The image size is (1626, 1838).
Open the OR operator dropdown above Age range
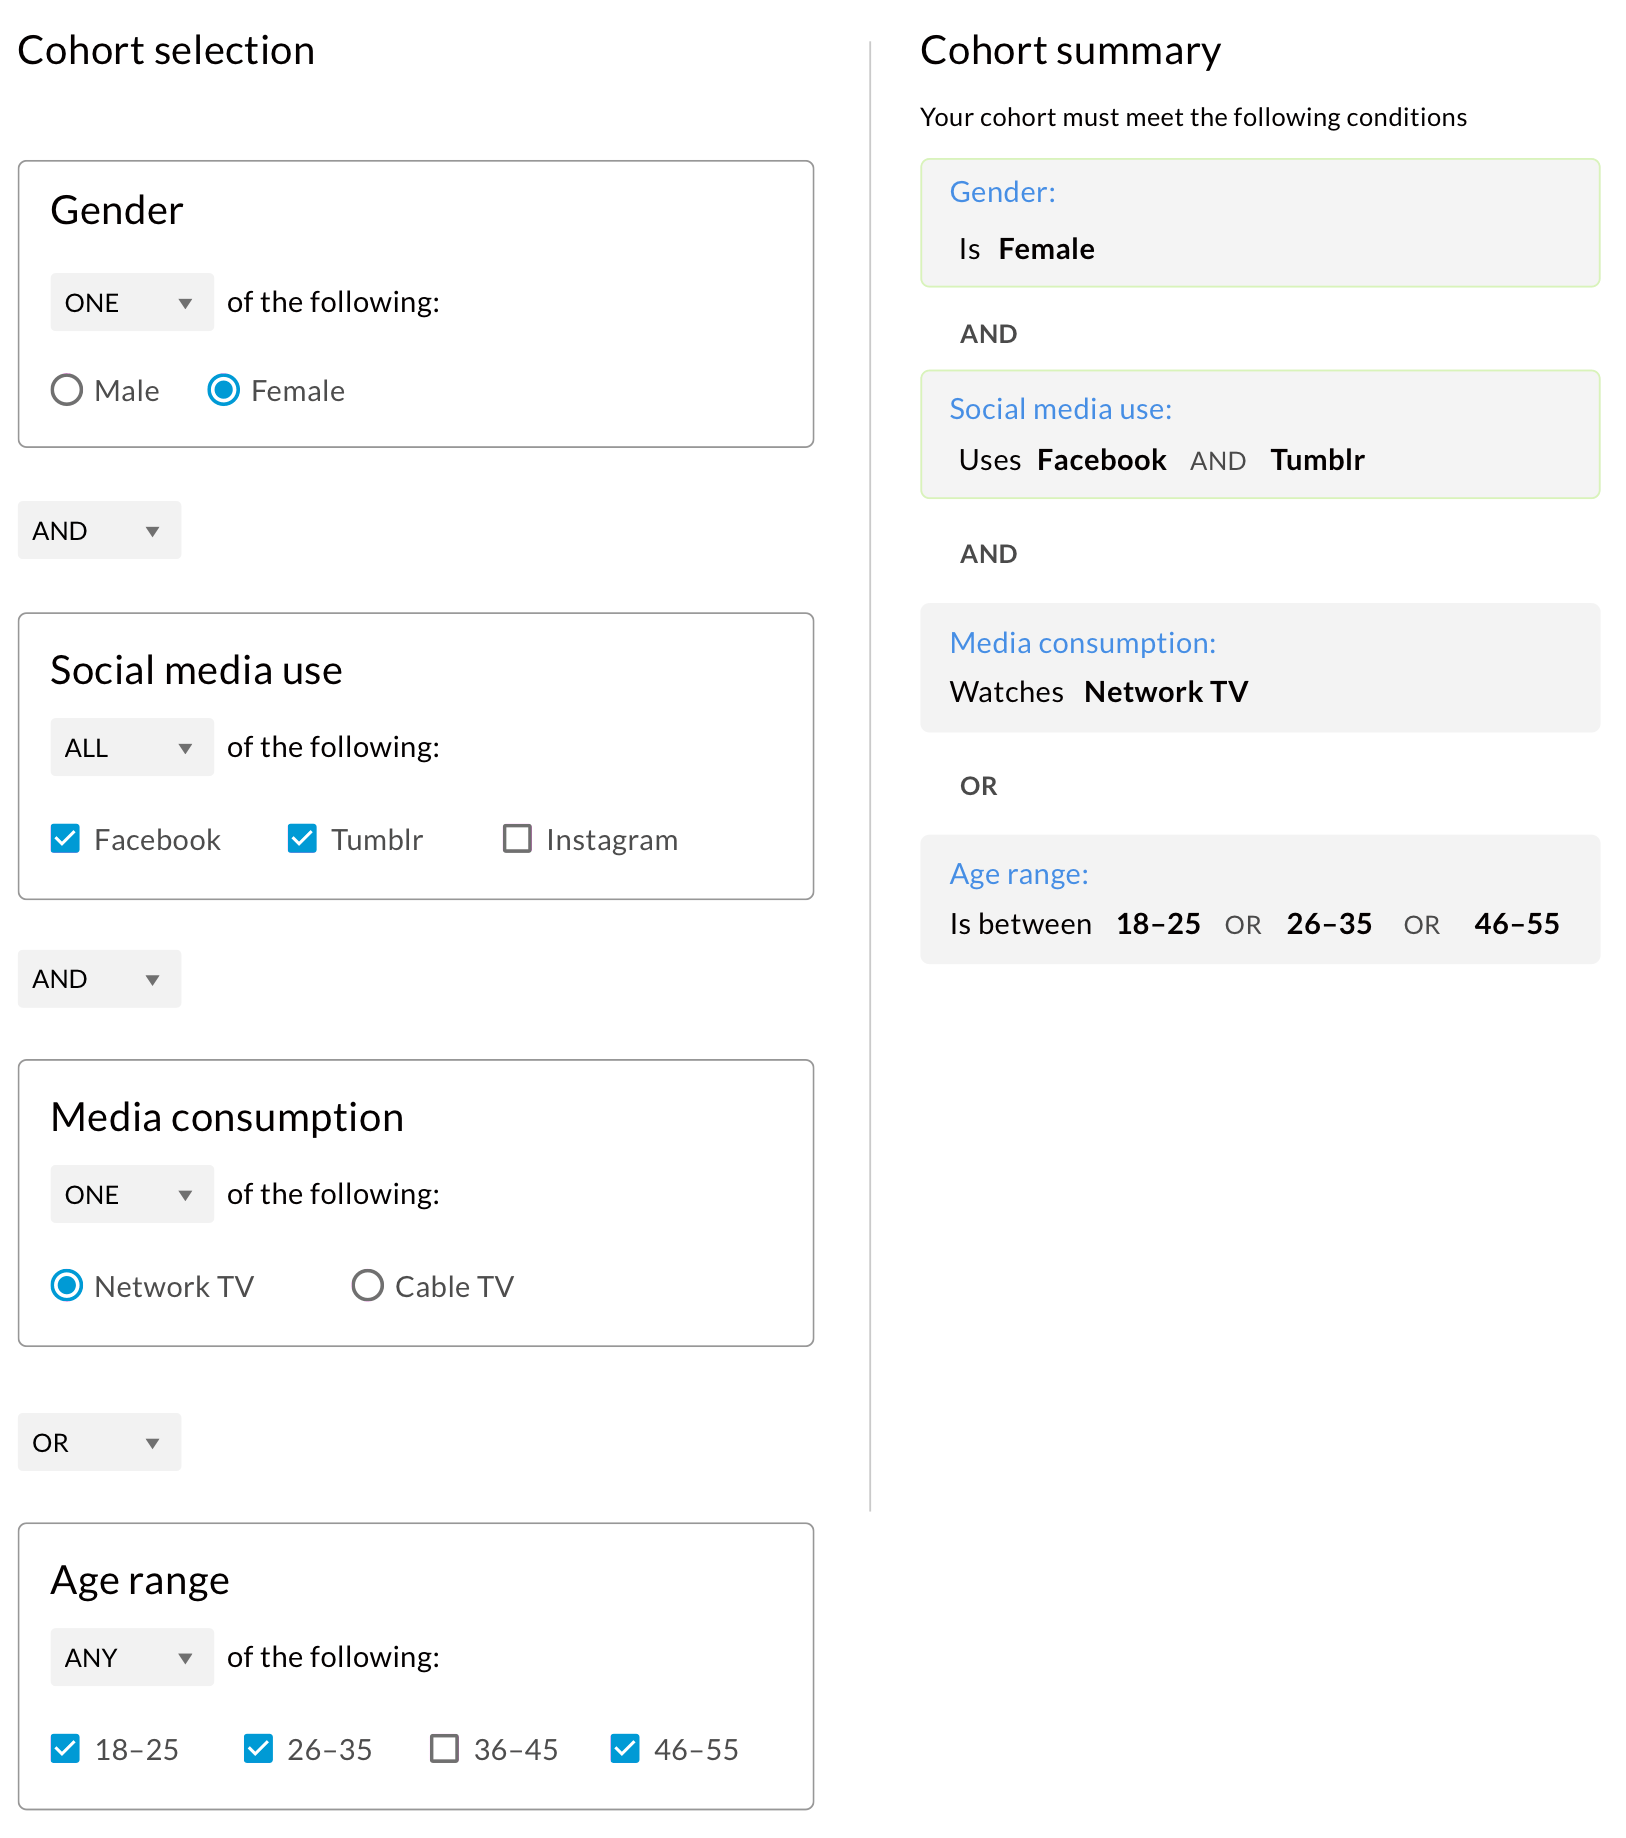point(99,1442)
